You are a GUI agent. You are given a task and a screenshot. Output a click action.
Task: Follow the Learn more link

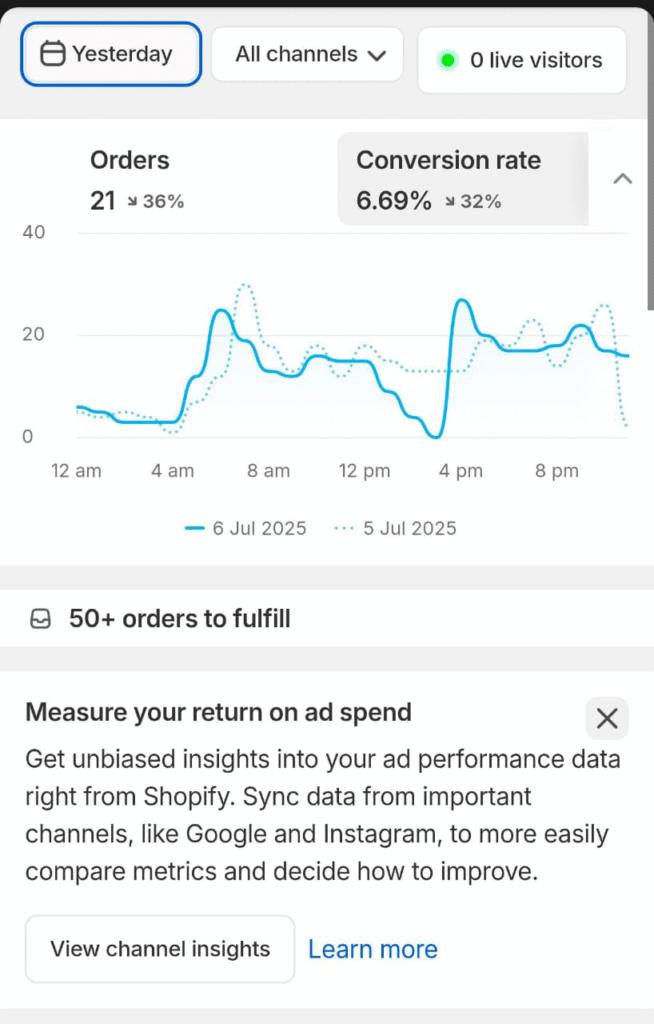pyautogui.click(x=372, y=949)
